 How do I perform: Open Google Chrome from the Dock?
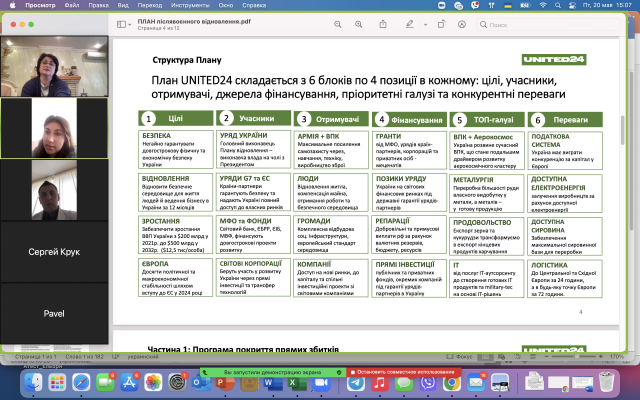[452, 383]
